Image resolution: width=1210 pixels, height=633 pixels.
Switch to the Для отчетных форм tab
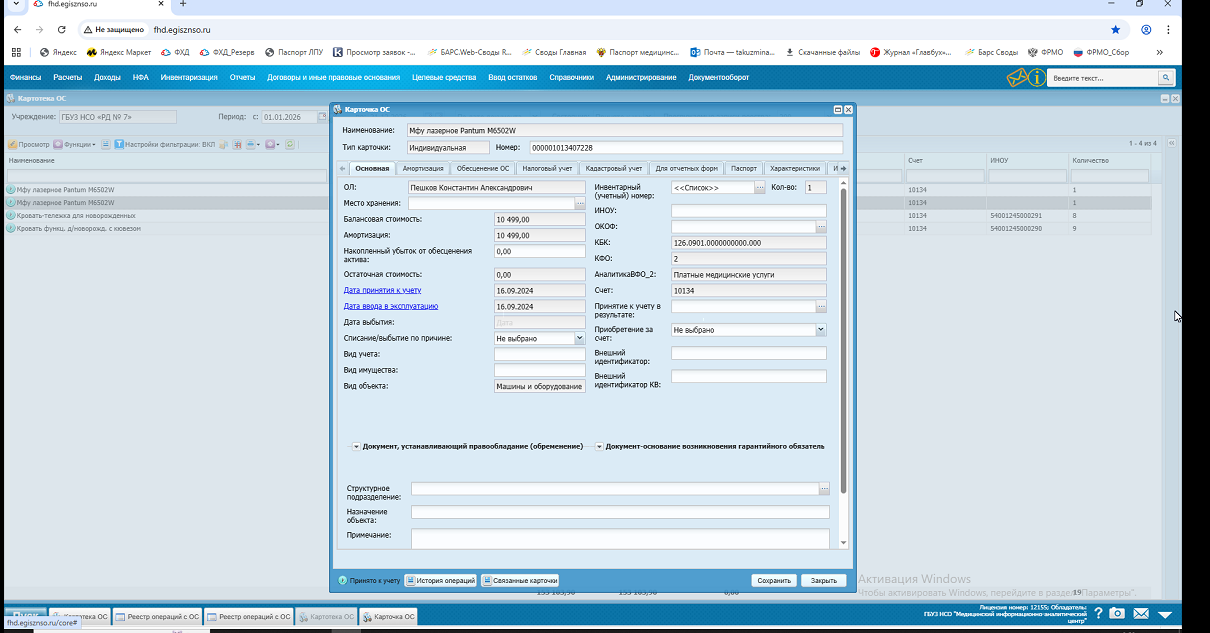[x=687, y=168]
